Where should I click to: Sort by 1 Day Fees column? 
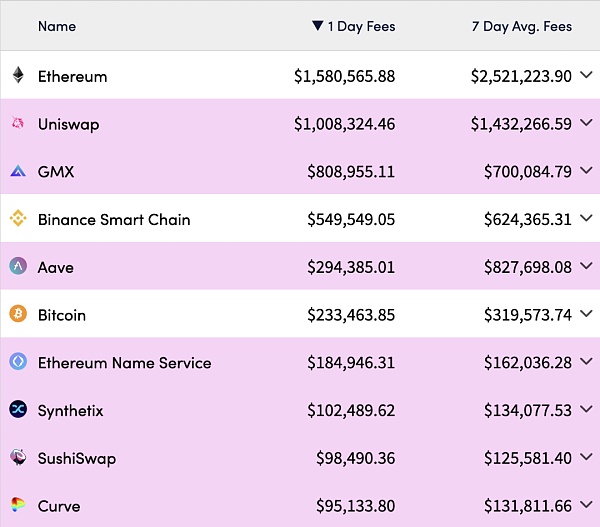click(x=353, y=26)
